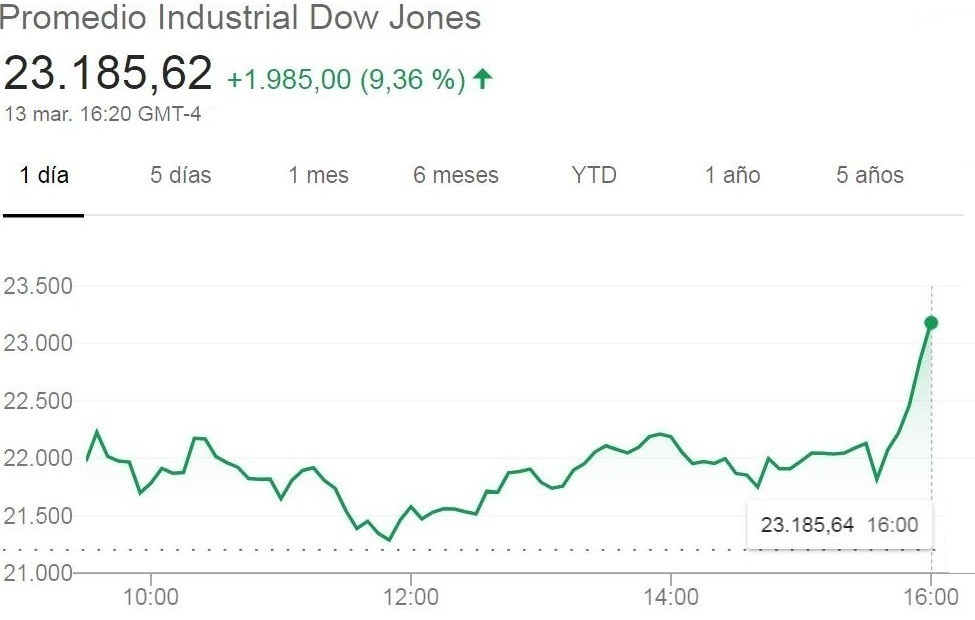The width and height of the screenshot is (975, 620).
Task: Select the YTD tab
Action: tap(594, 176)
